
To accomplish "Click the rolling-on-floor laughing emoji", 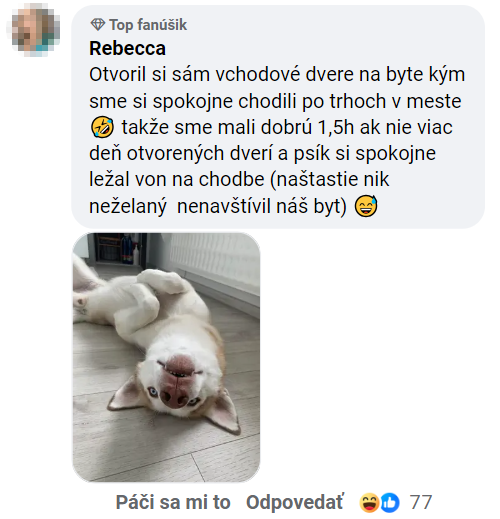I will point(102,127).
